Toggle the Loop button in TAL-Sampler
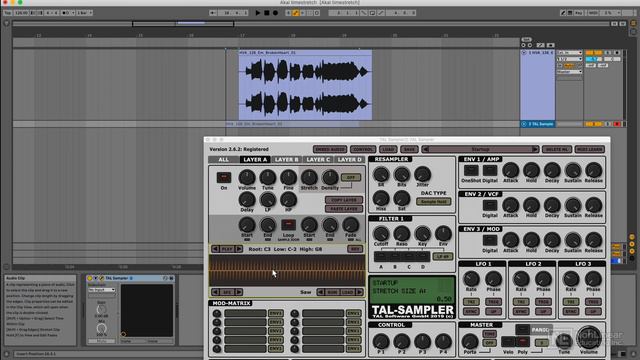This screenshot has height=360, width=640. [x=288, y=225]
